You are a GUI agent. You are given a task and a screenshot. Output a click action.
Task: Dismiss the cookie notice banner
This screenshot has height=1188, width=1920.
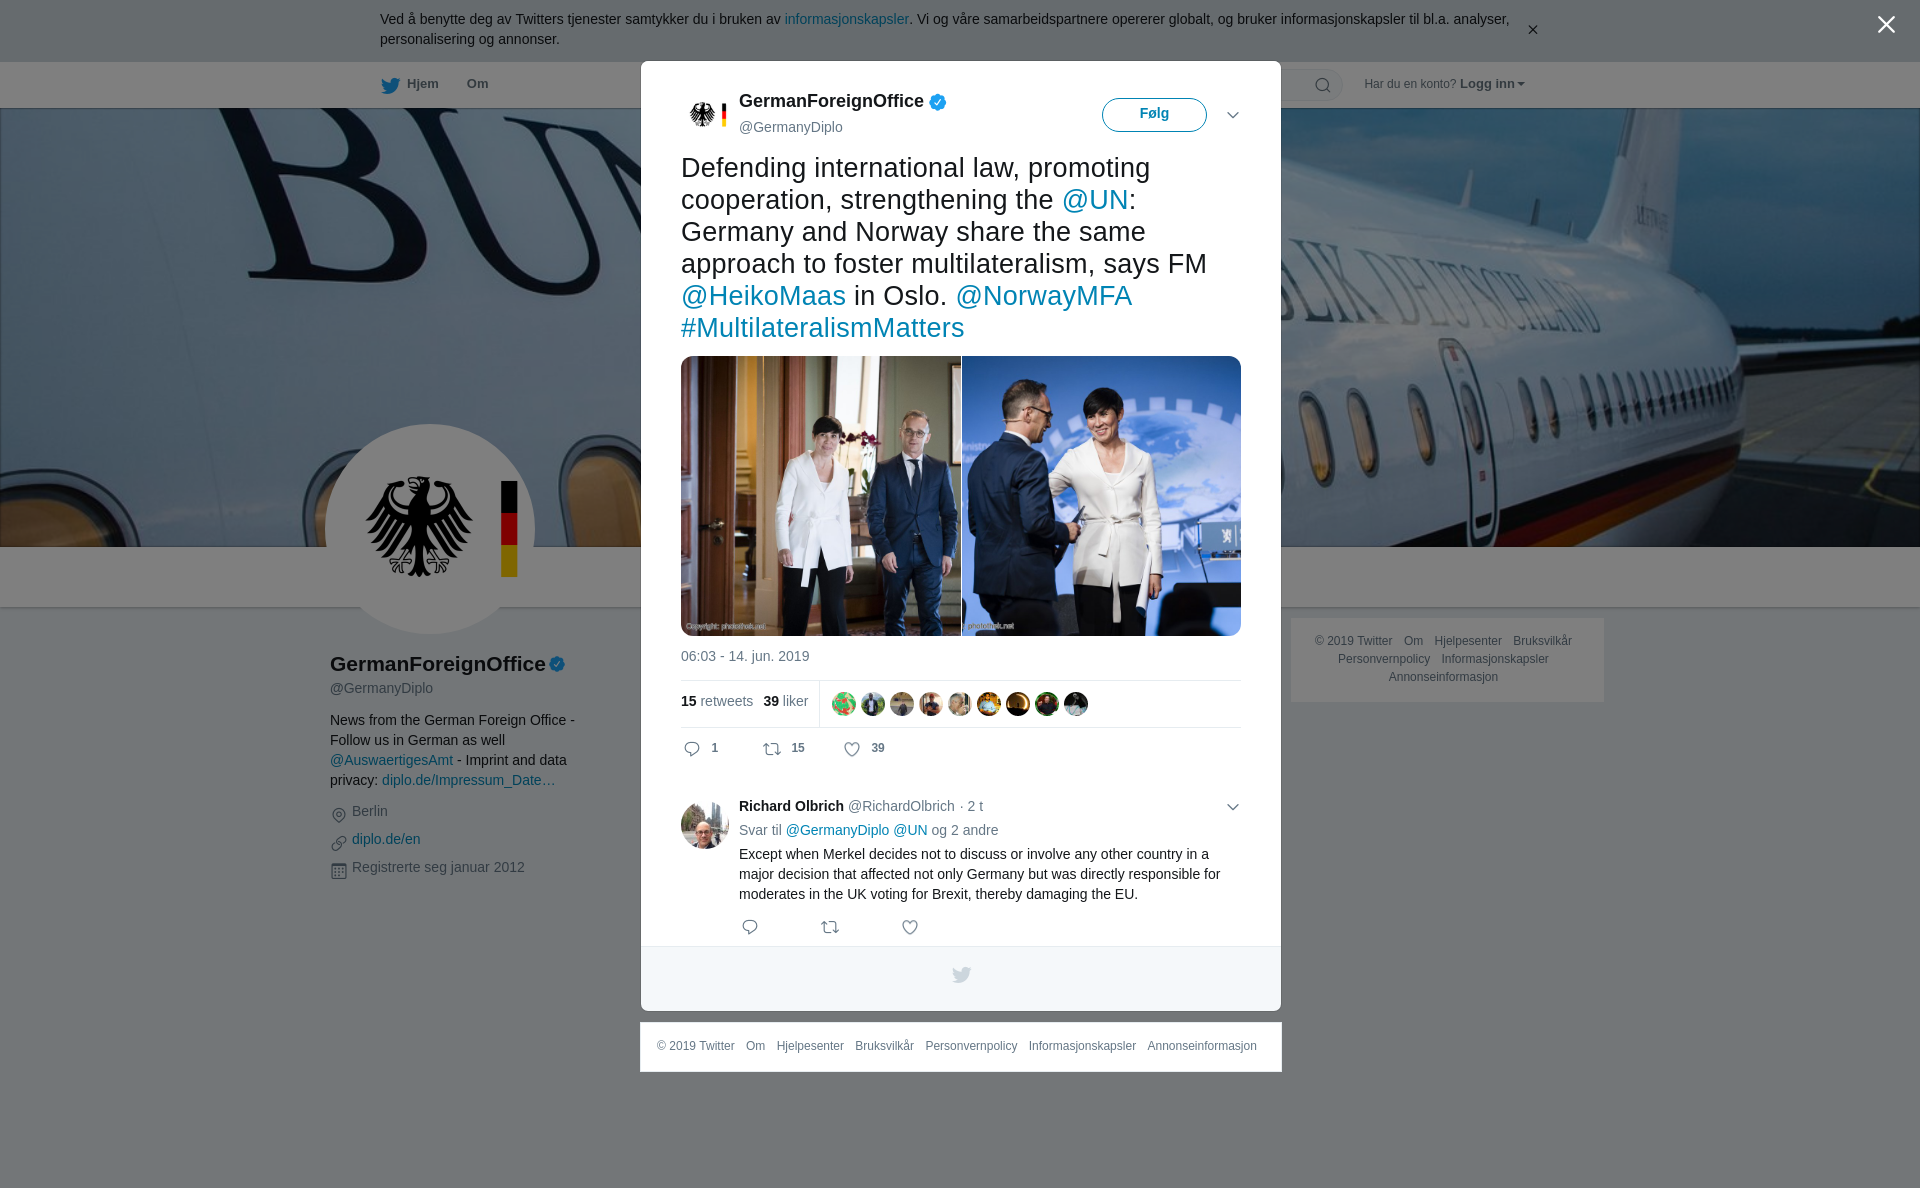coord(1532,30)
